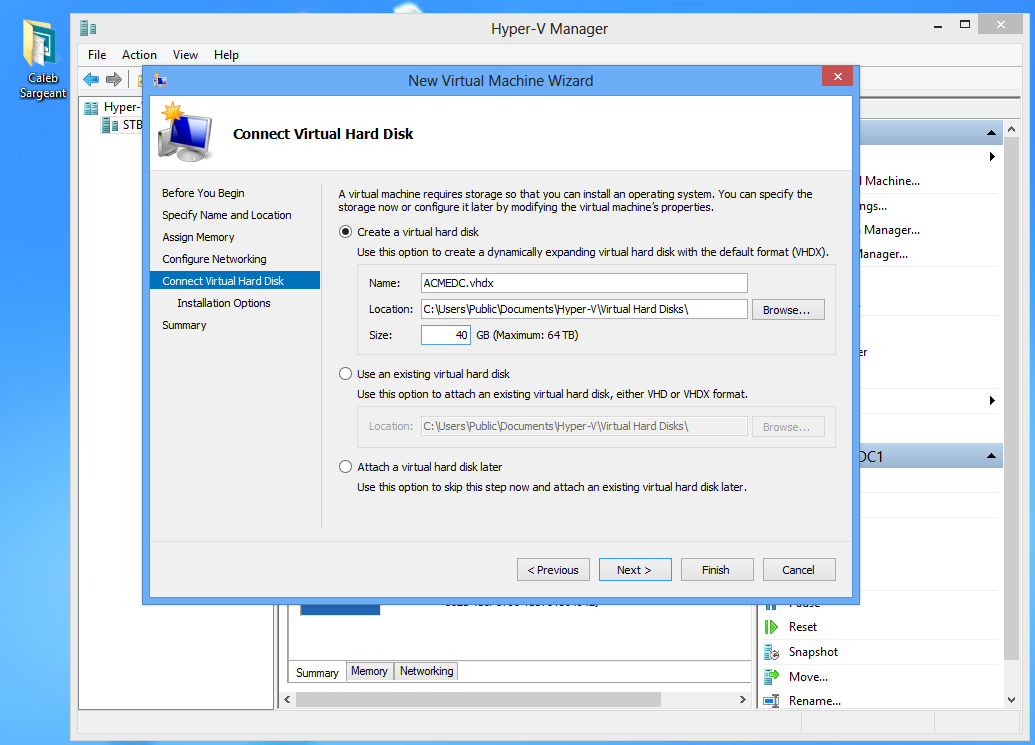The image size is (1035, 745).
Task: Click the Previous button
Action: 552,569
